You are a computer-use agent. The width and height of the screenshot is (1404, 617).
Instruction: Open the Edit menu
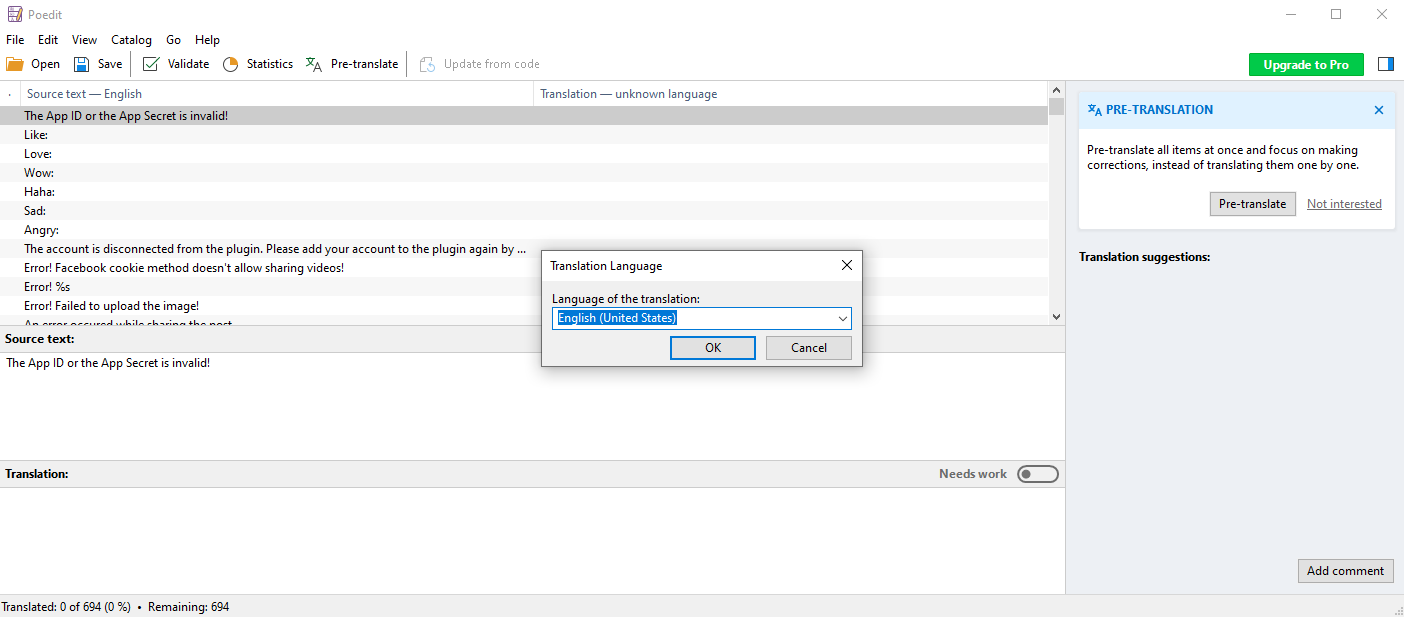[48, 40]
